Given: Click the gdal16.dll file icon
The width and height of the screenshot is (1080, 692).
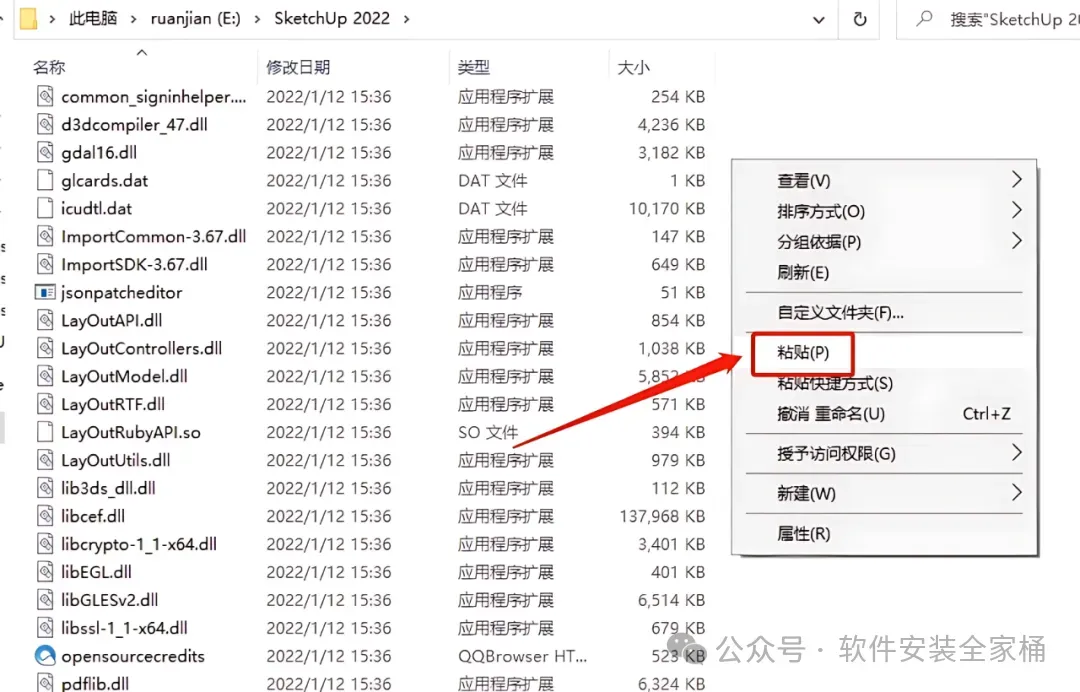Looking at the screenshot, I should click(x=45, y=152).
